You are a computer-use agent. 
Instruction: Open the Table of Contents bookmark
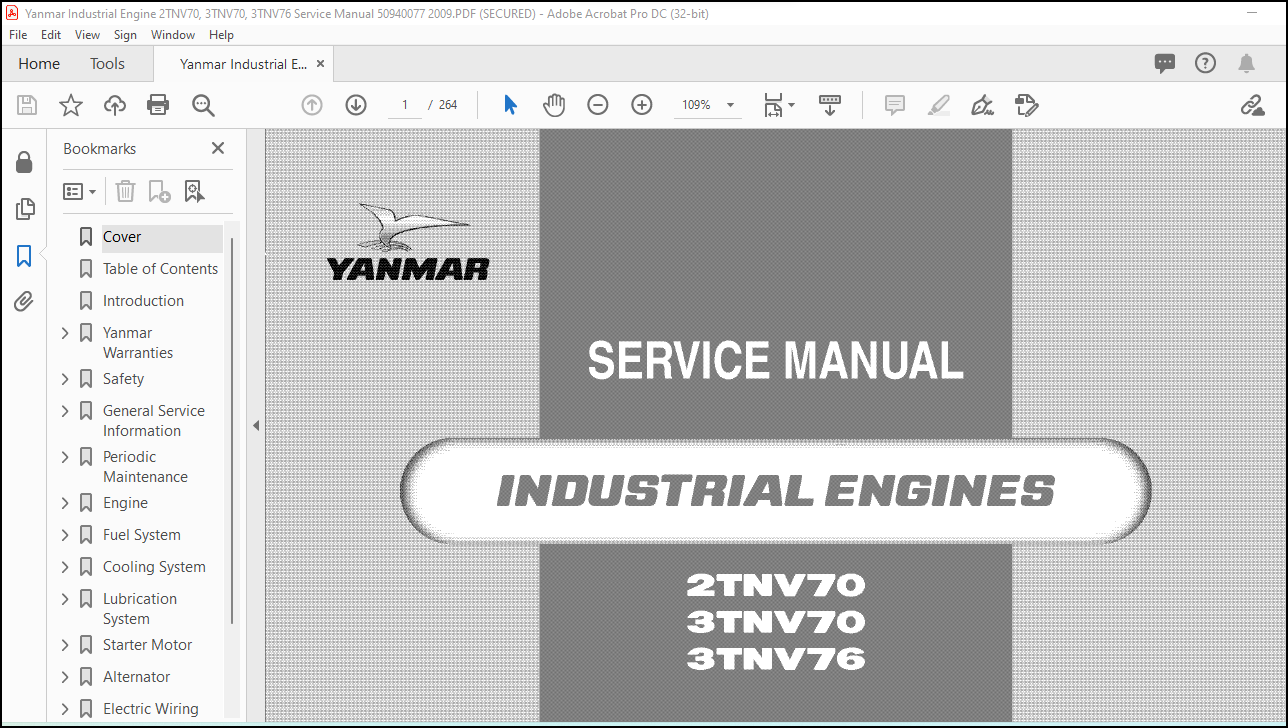[160, 269]
